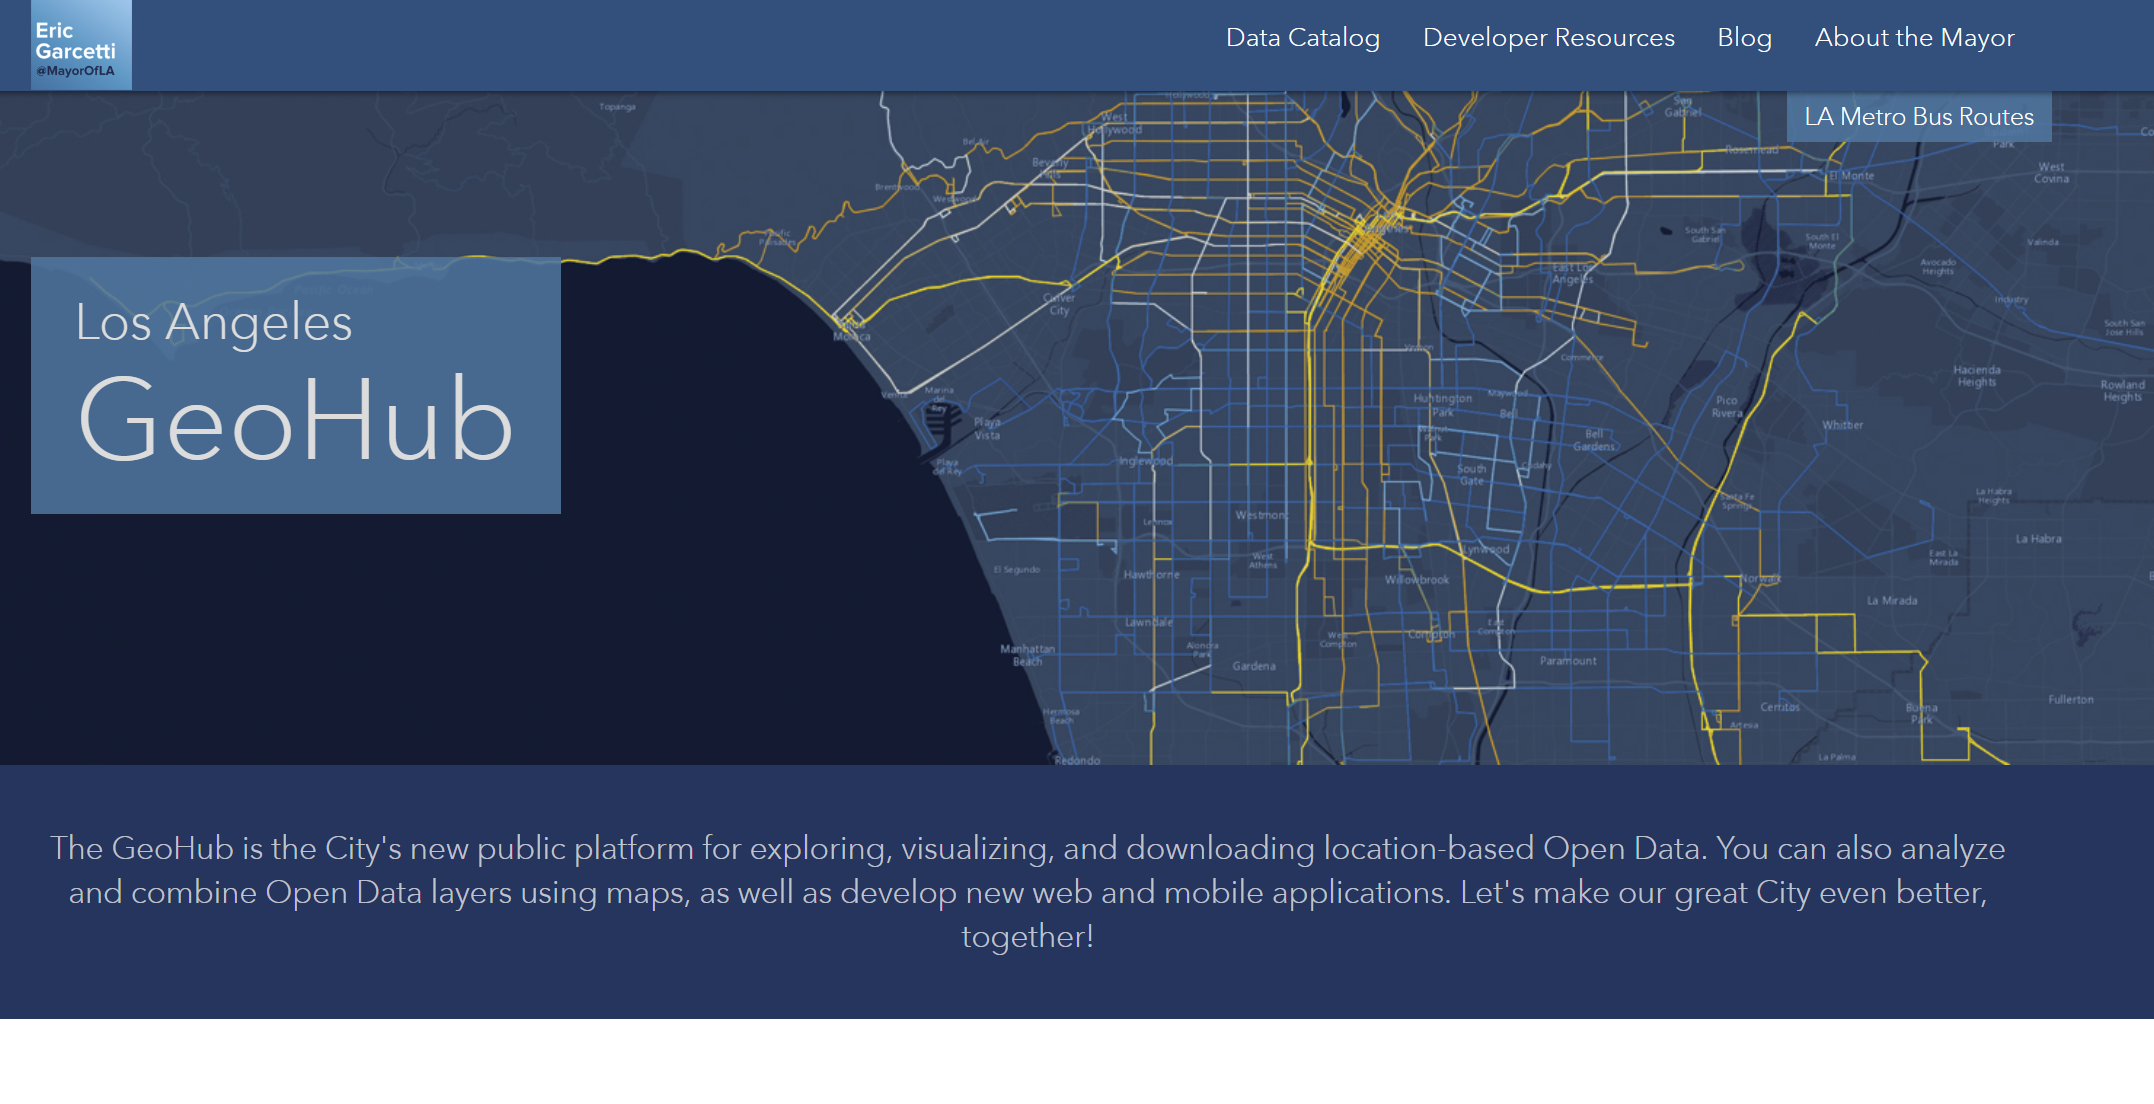Click the Hawthorne map label
The width and height of the screenshot is (2154, 1104).
1151,575
